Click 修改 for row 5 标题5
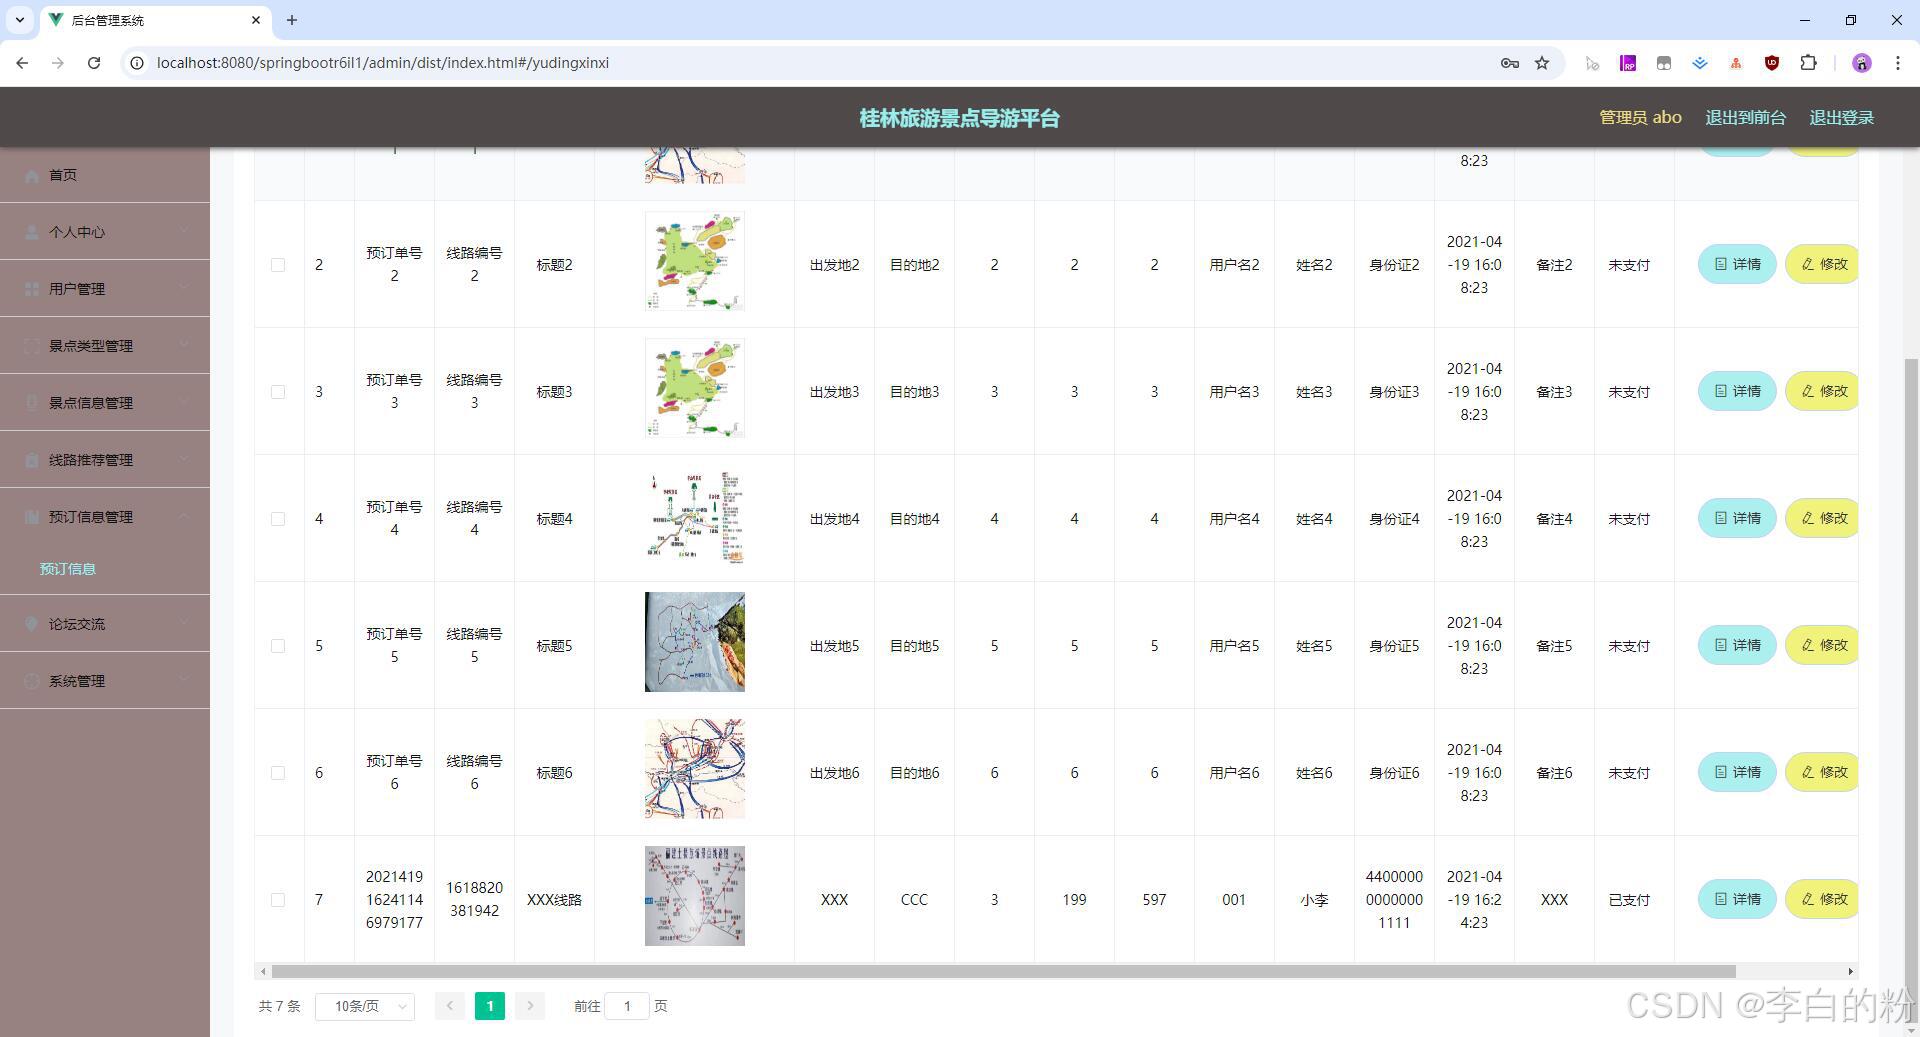This screenshot has width=1920, height=1037. tap(1822, 646)
